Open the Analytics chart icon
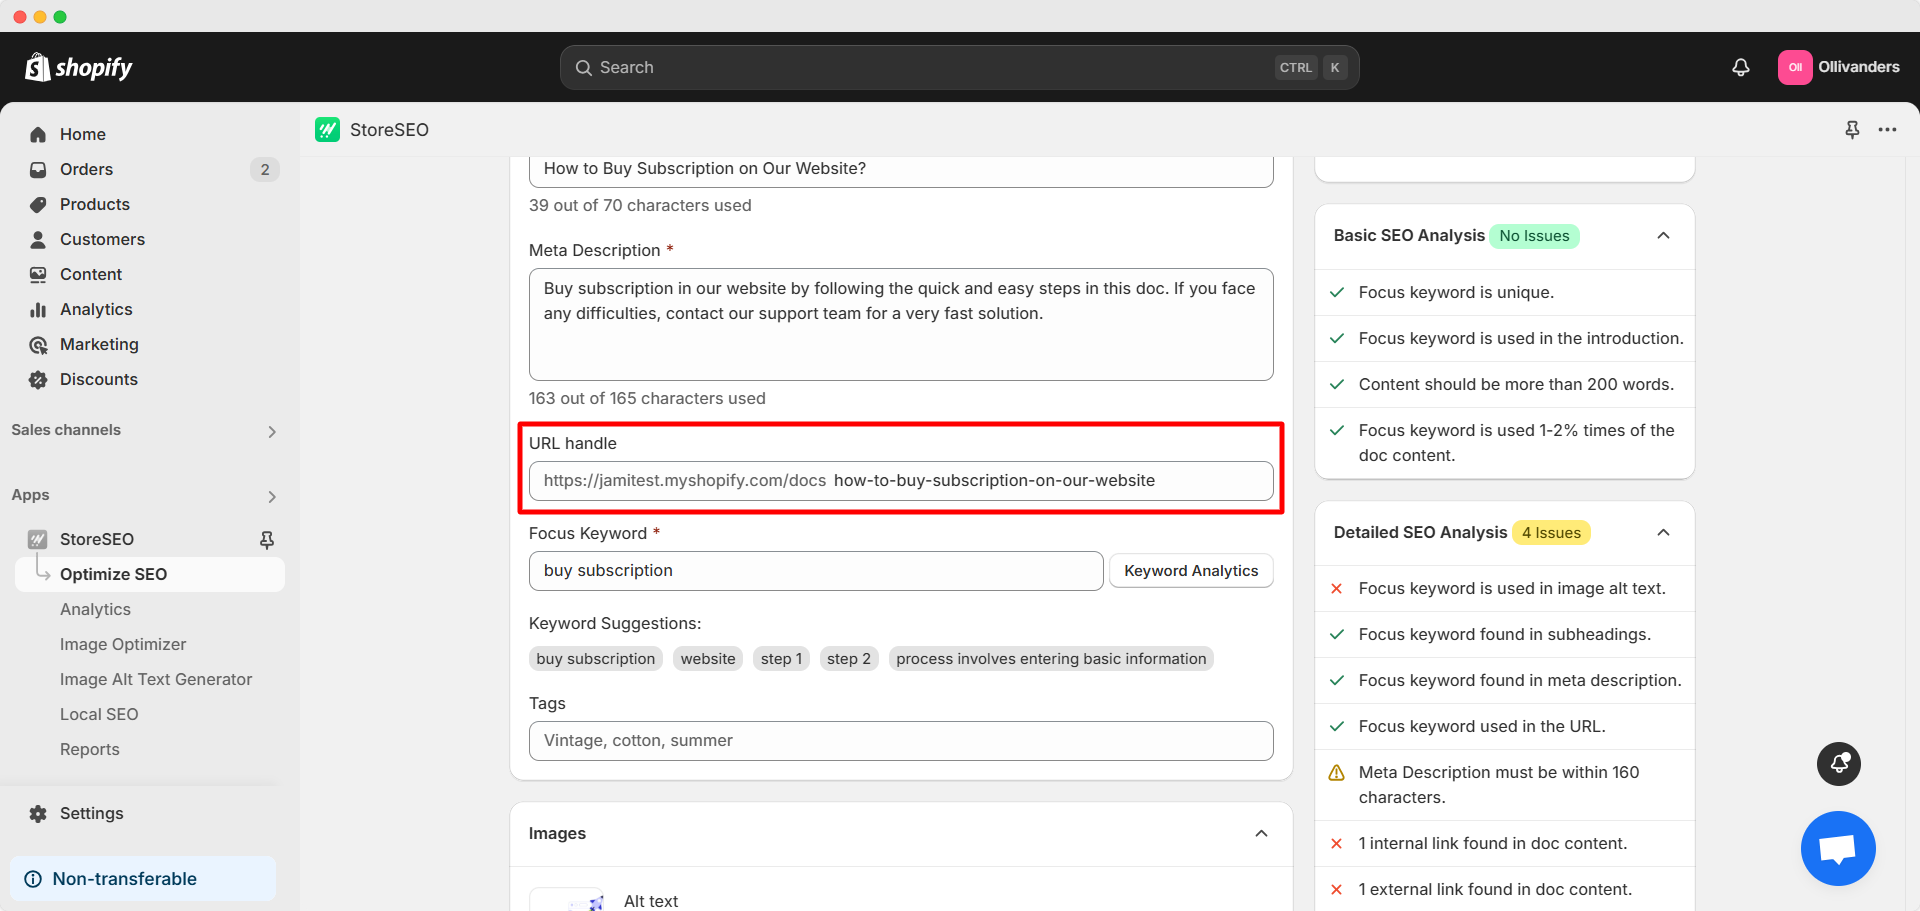 (37, 309)
